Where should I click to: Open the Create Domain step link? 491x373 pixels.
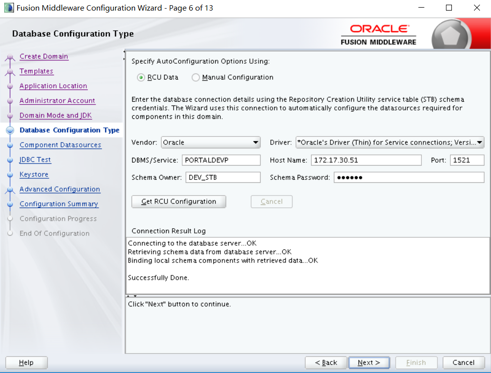pos(44,56)
